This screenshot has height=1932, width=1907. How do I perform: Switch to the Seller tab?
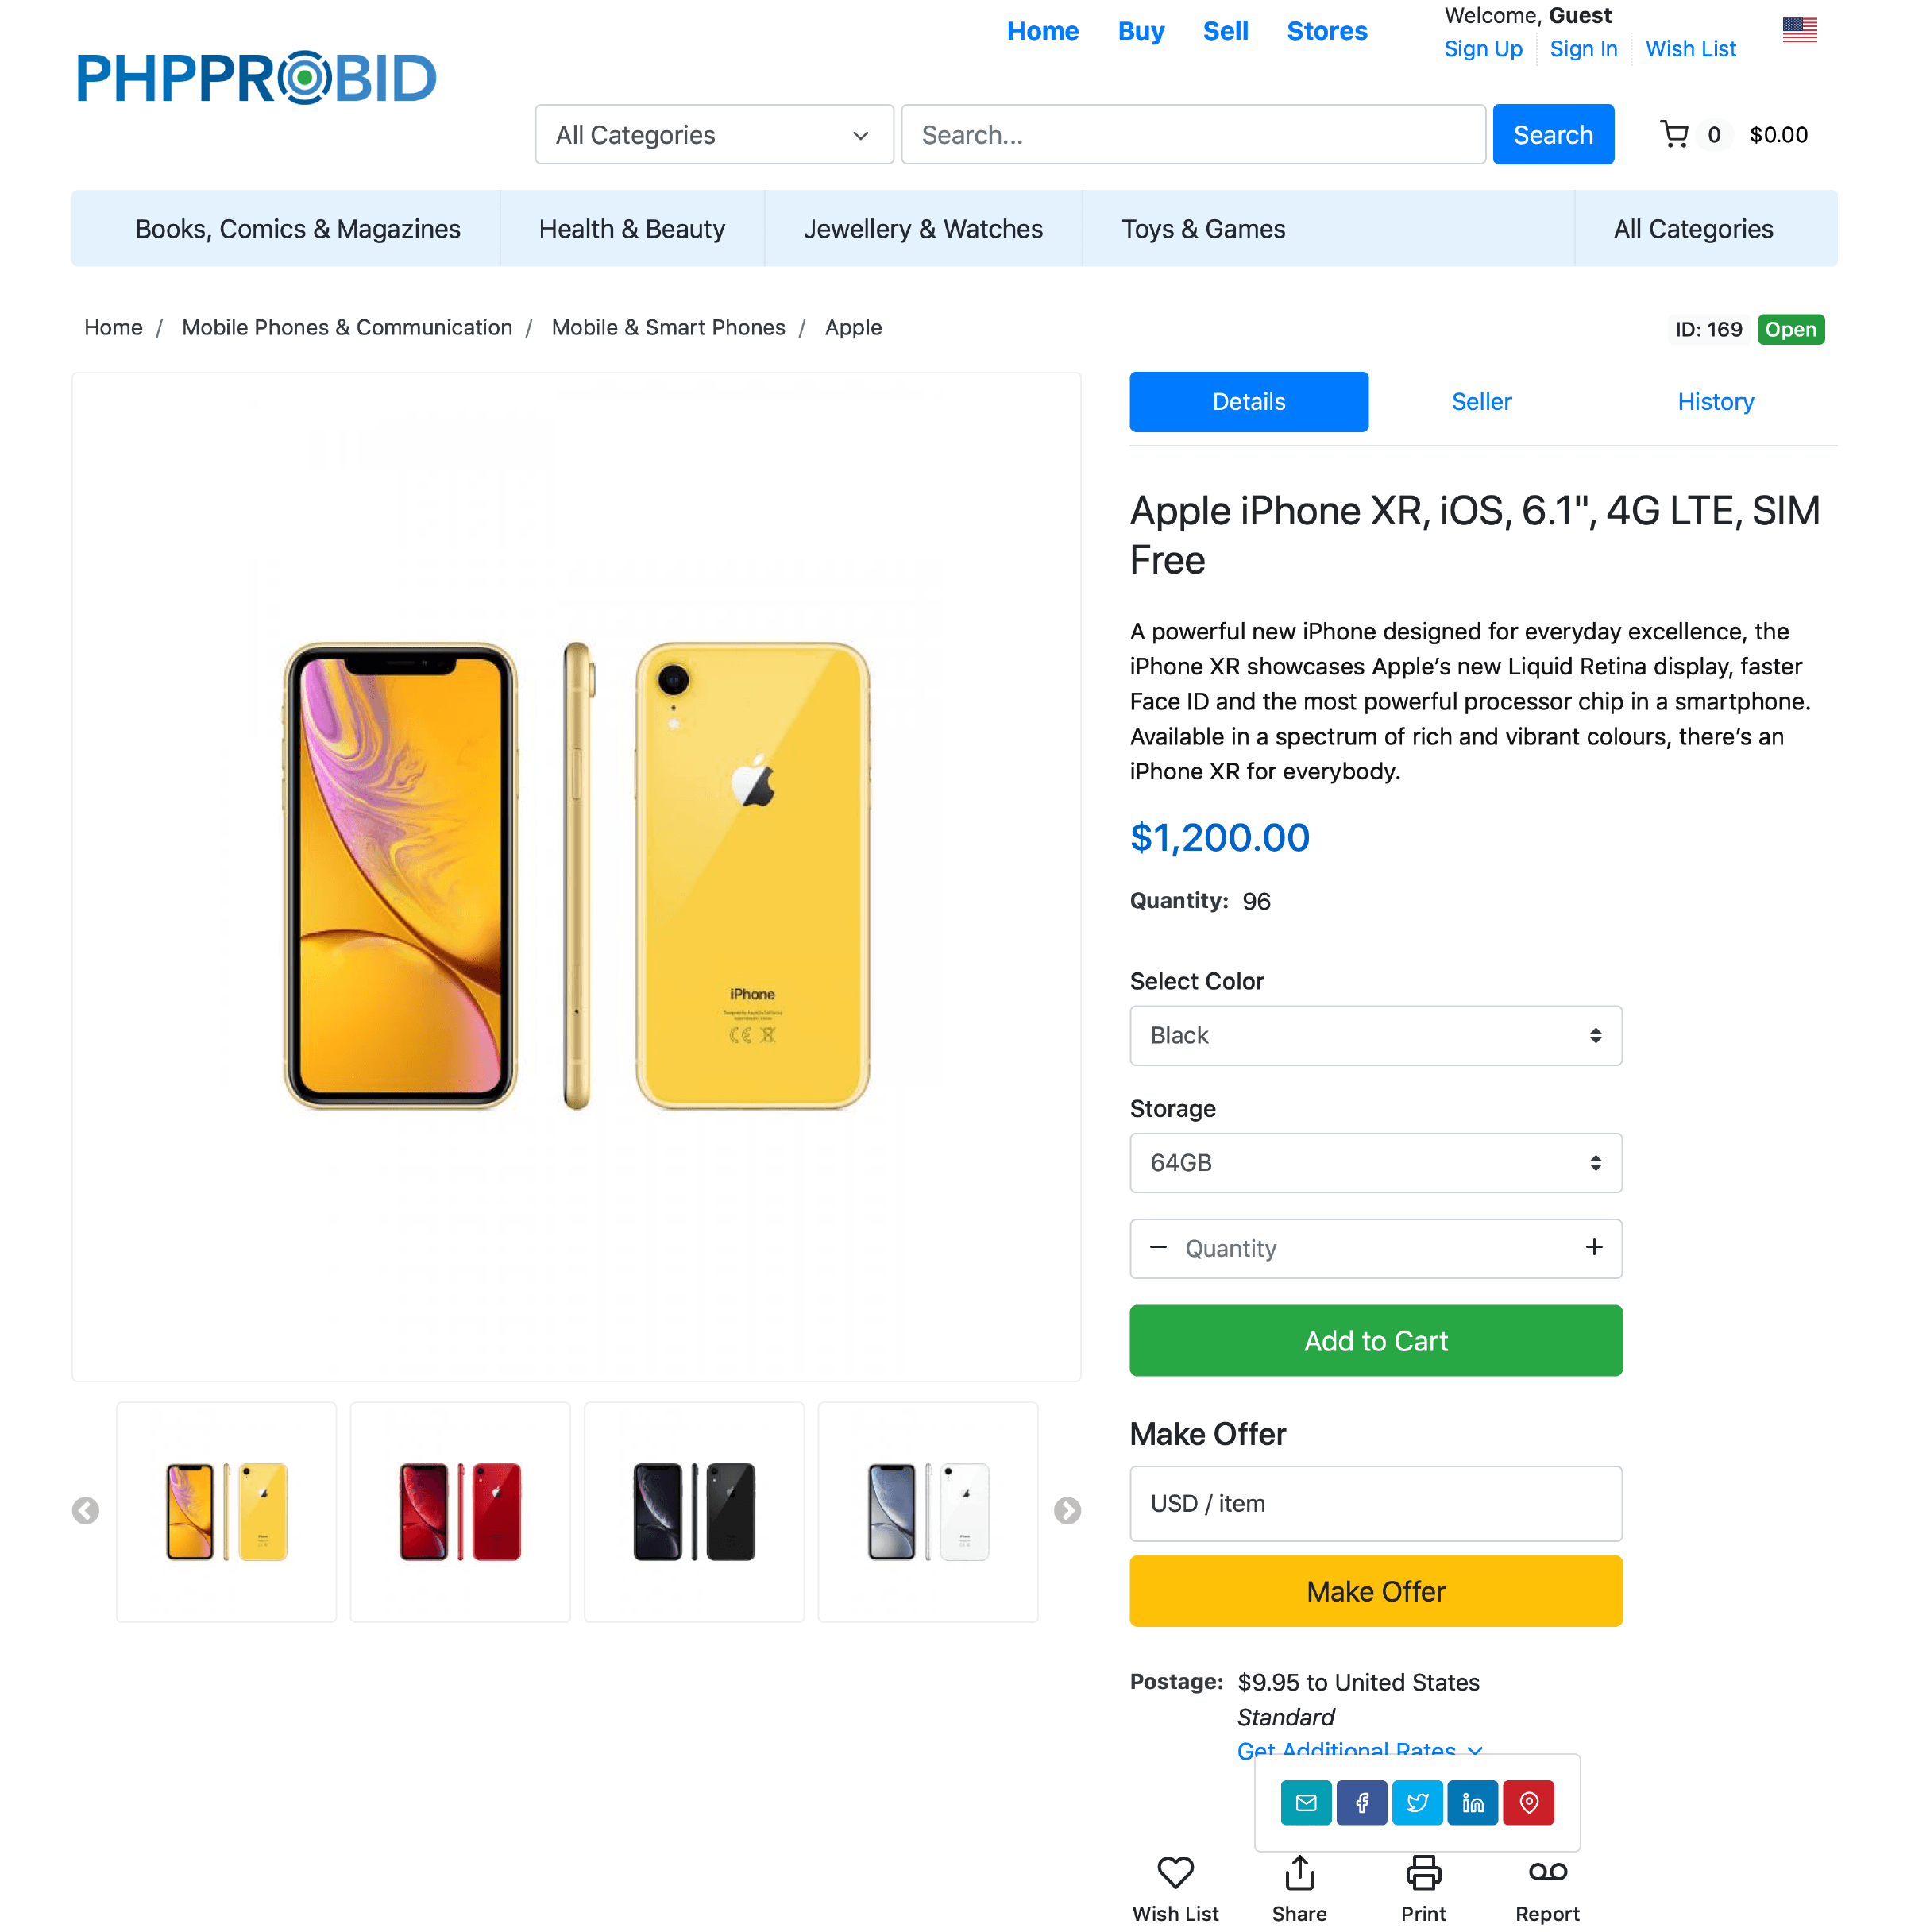(x=1481, y=401)
